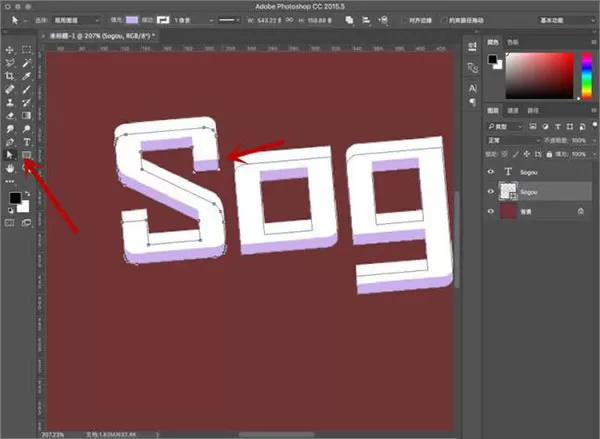Open the layer fill dropdown arrow

pyautogui.click(x=594, y=154)
